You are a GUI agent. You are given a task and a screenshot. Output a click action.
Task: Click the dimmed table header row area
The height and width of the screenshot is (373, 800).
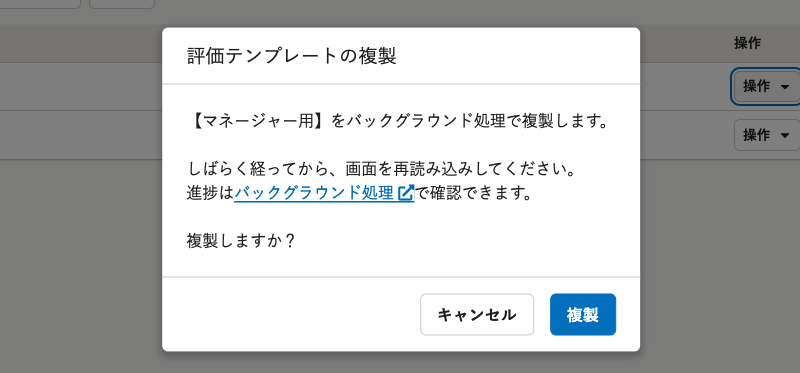[81, 43]
